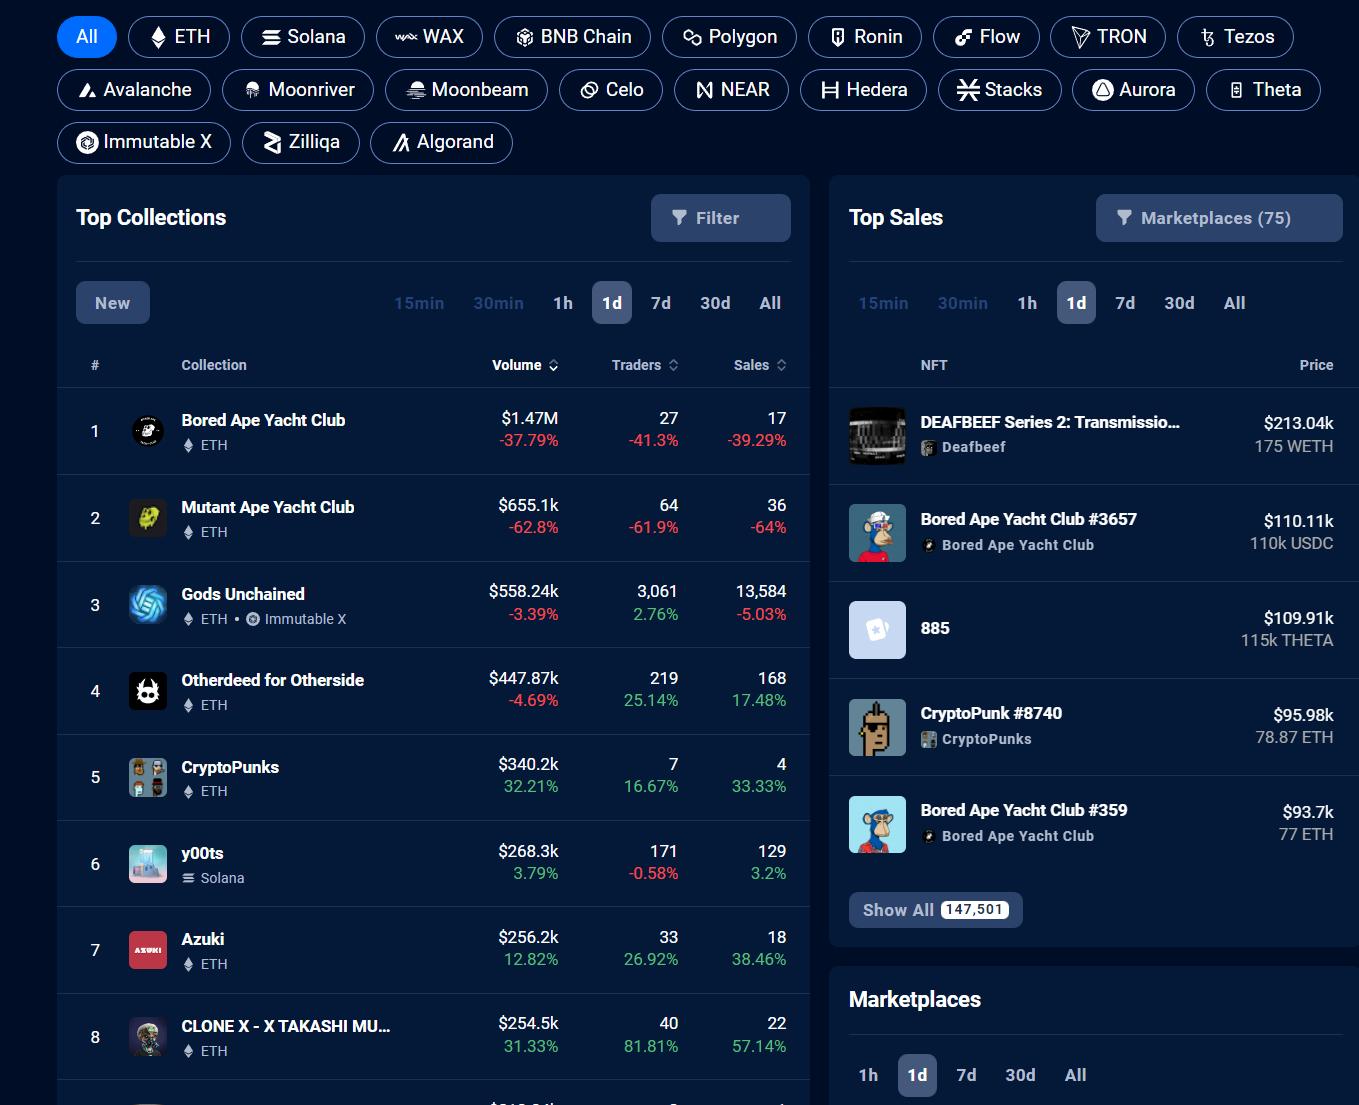Switch Top Sales to 7d timeframe

(x=1125, y=303)
